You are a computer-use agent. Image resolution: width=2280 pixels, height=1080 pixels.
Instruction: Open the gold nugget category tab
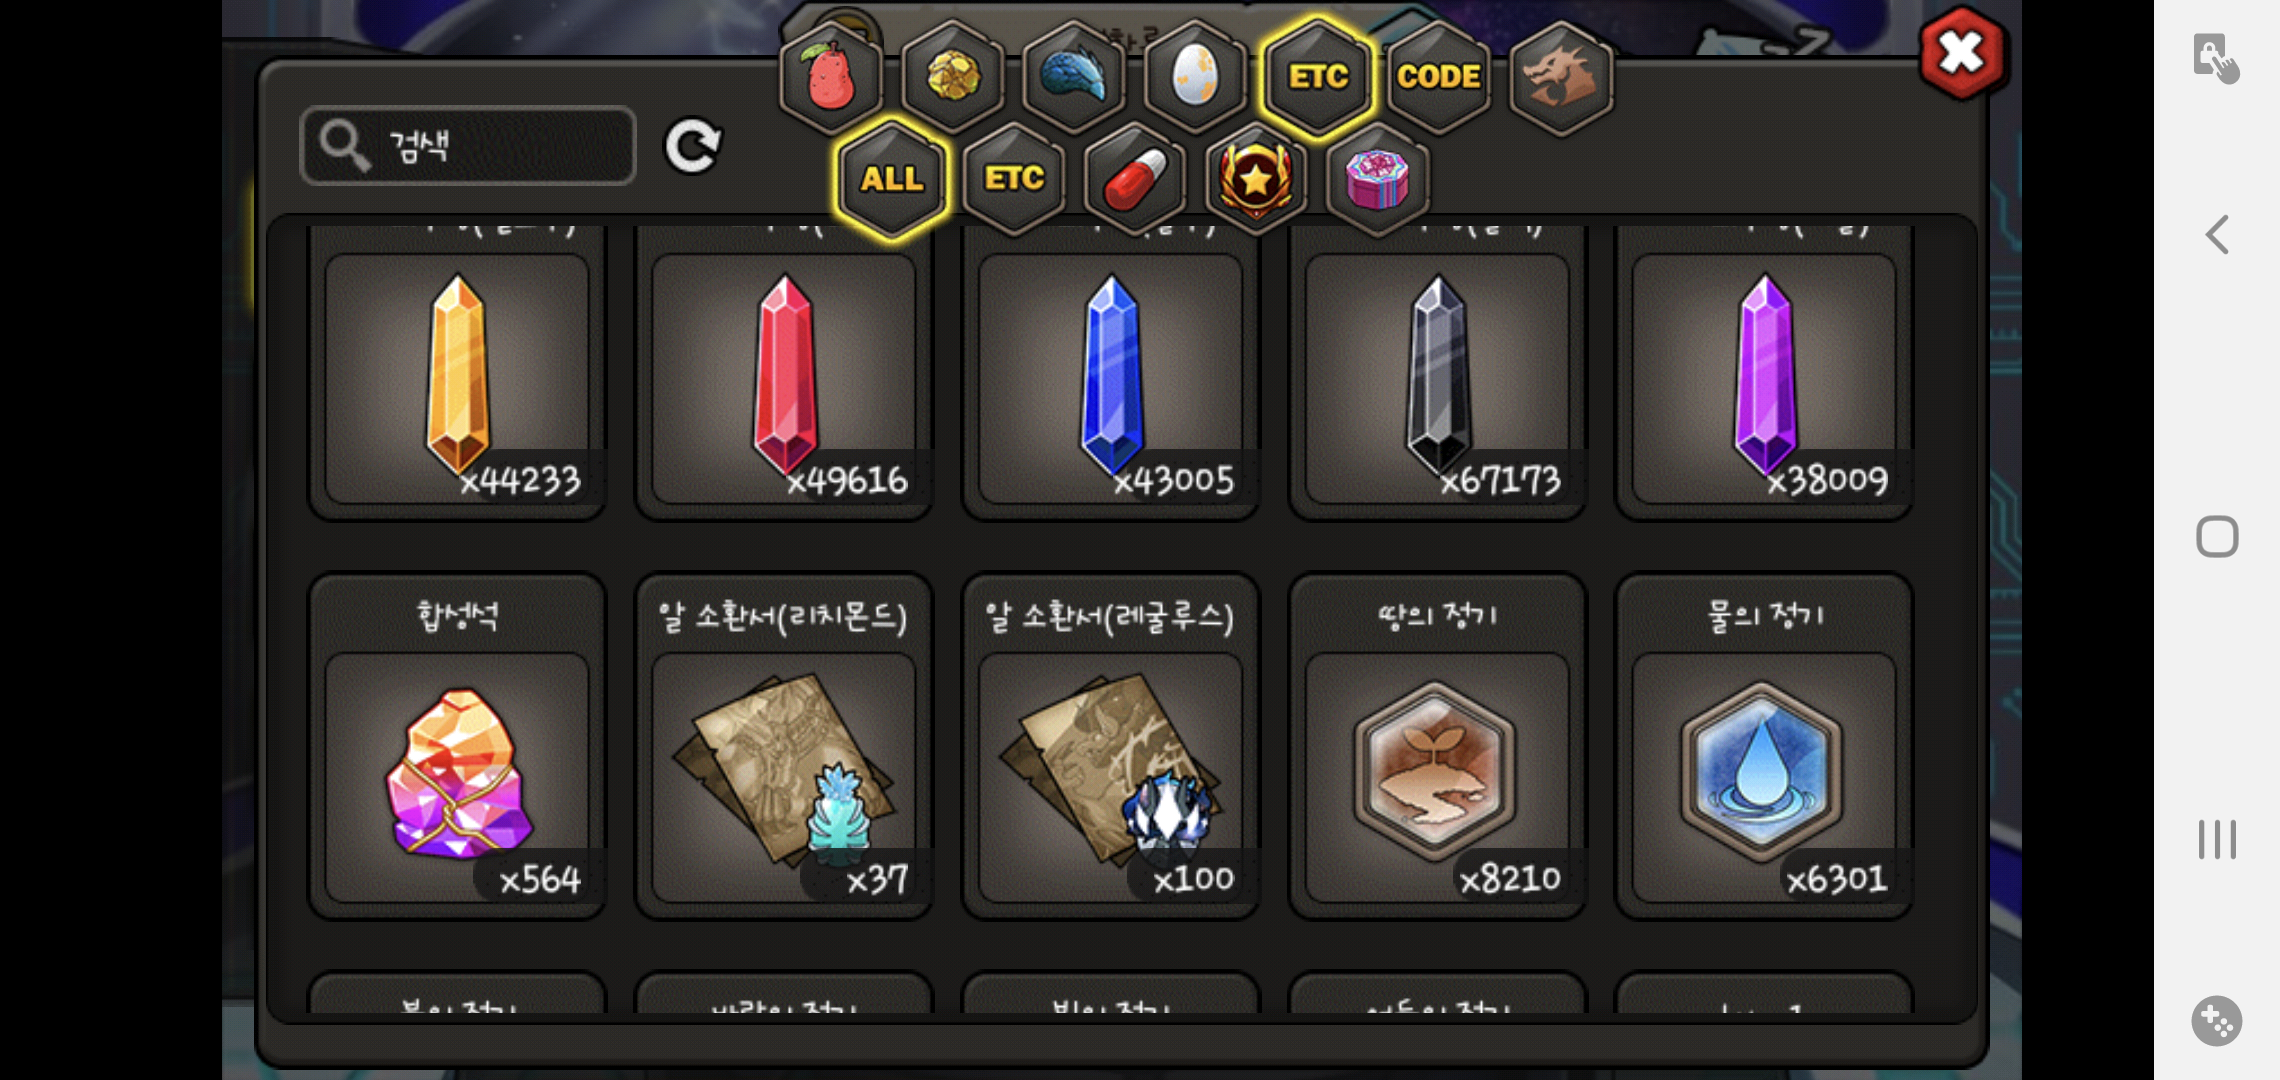tap(952, 77)
